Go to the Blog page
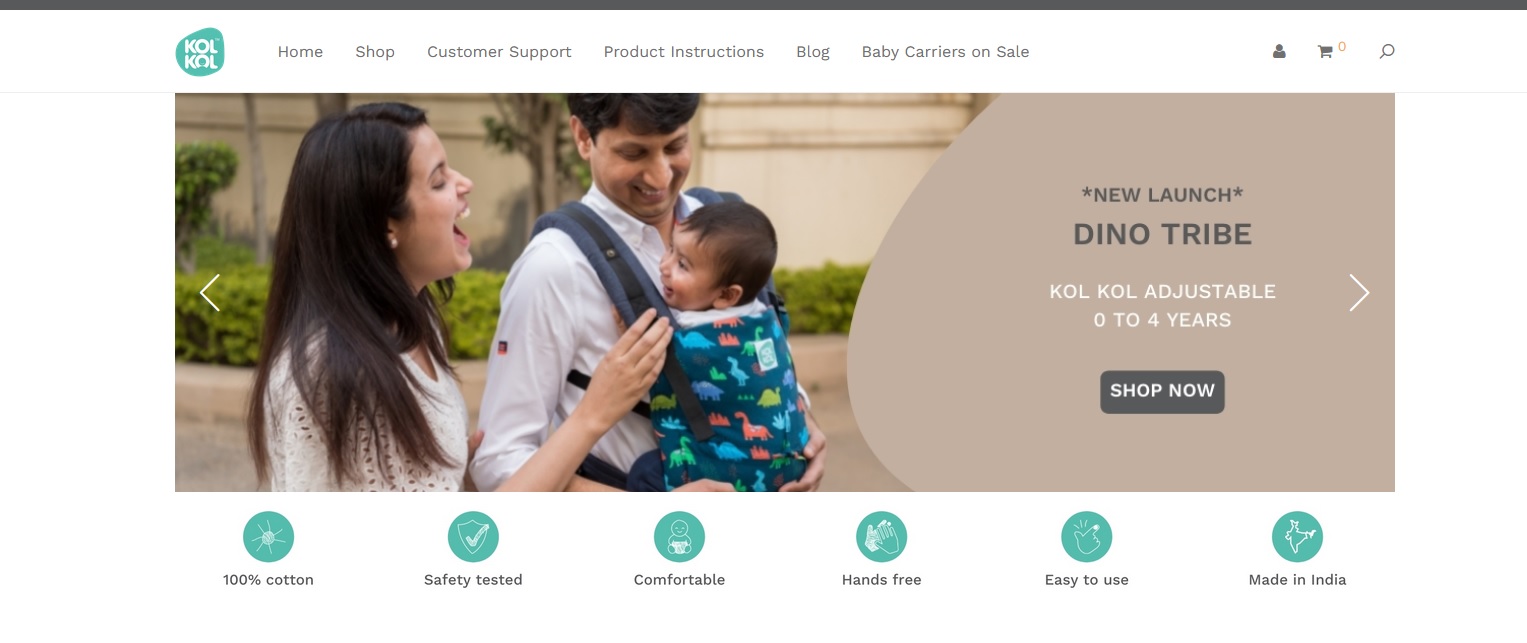Screen dimensions: 1527x643 coord(813,52)
